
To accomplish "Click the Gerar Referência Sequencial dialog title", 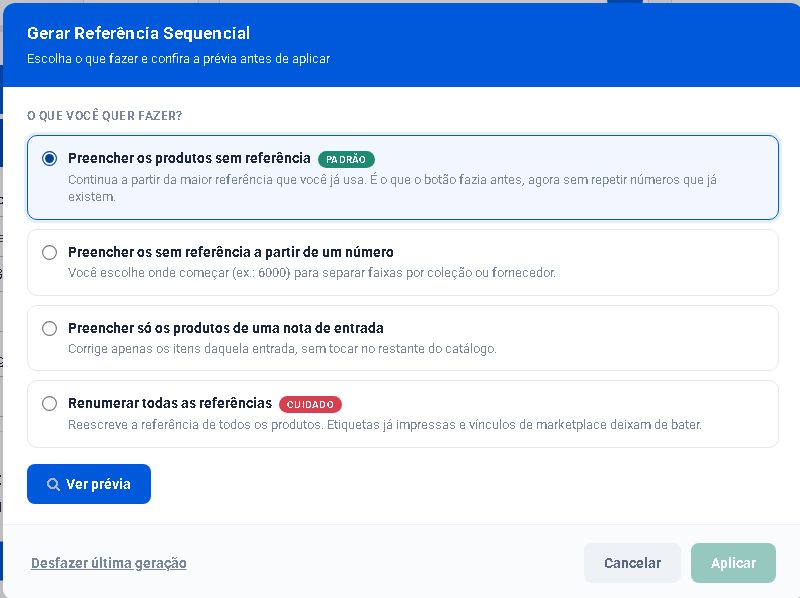I will [x=138, y=33].
